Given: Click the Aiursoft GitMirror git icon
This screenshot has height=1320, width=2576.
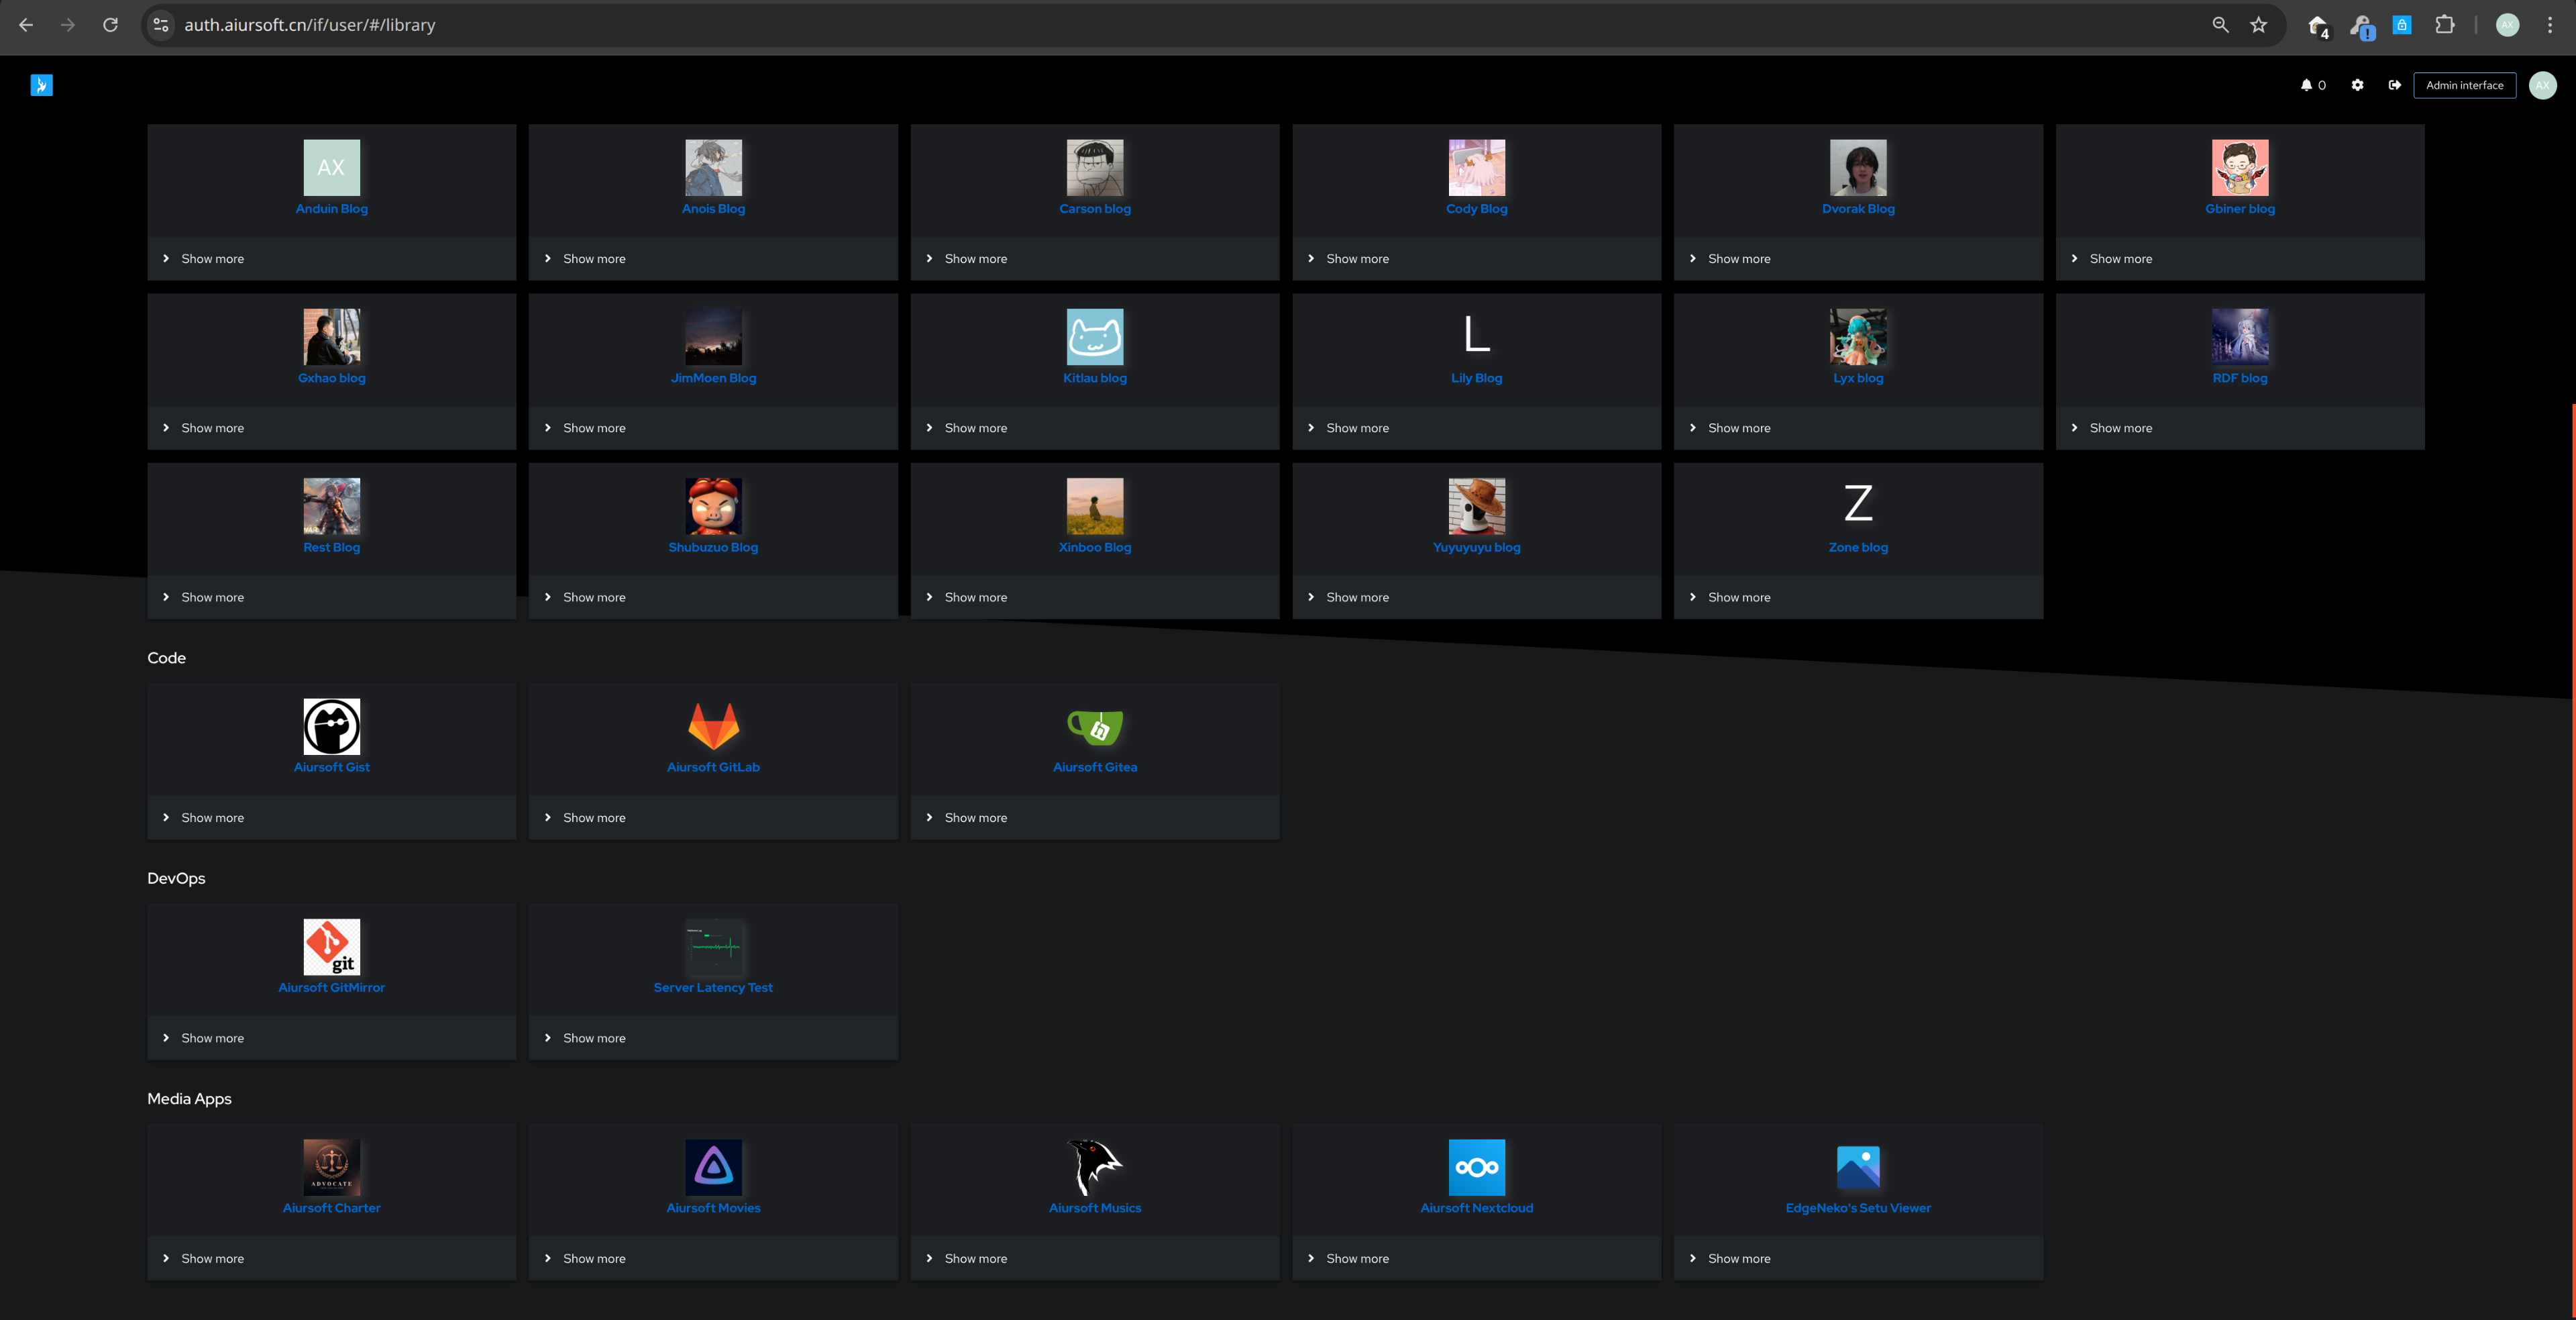Looking at the screenshot, I should point(331,946).
